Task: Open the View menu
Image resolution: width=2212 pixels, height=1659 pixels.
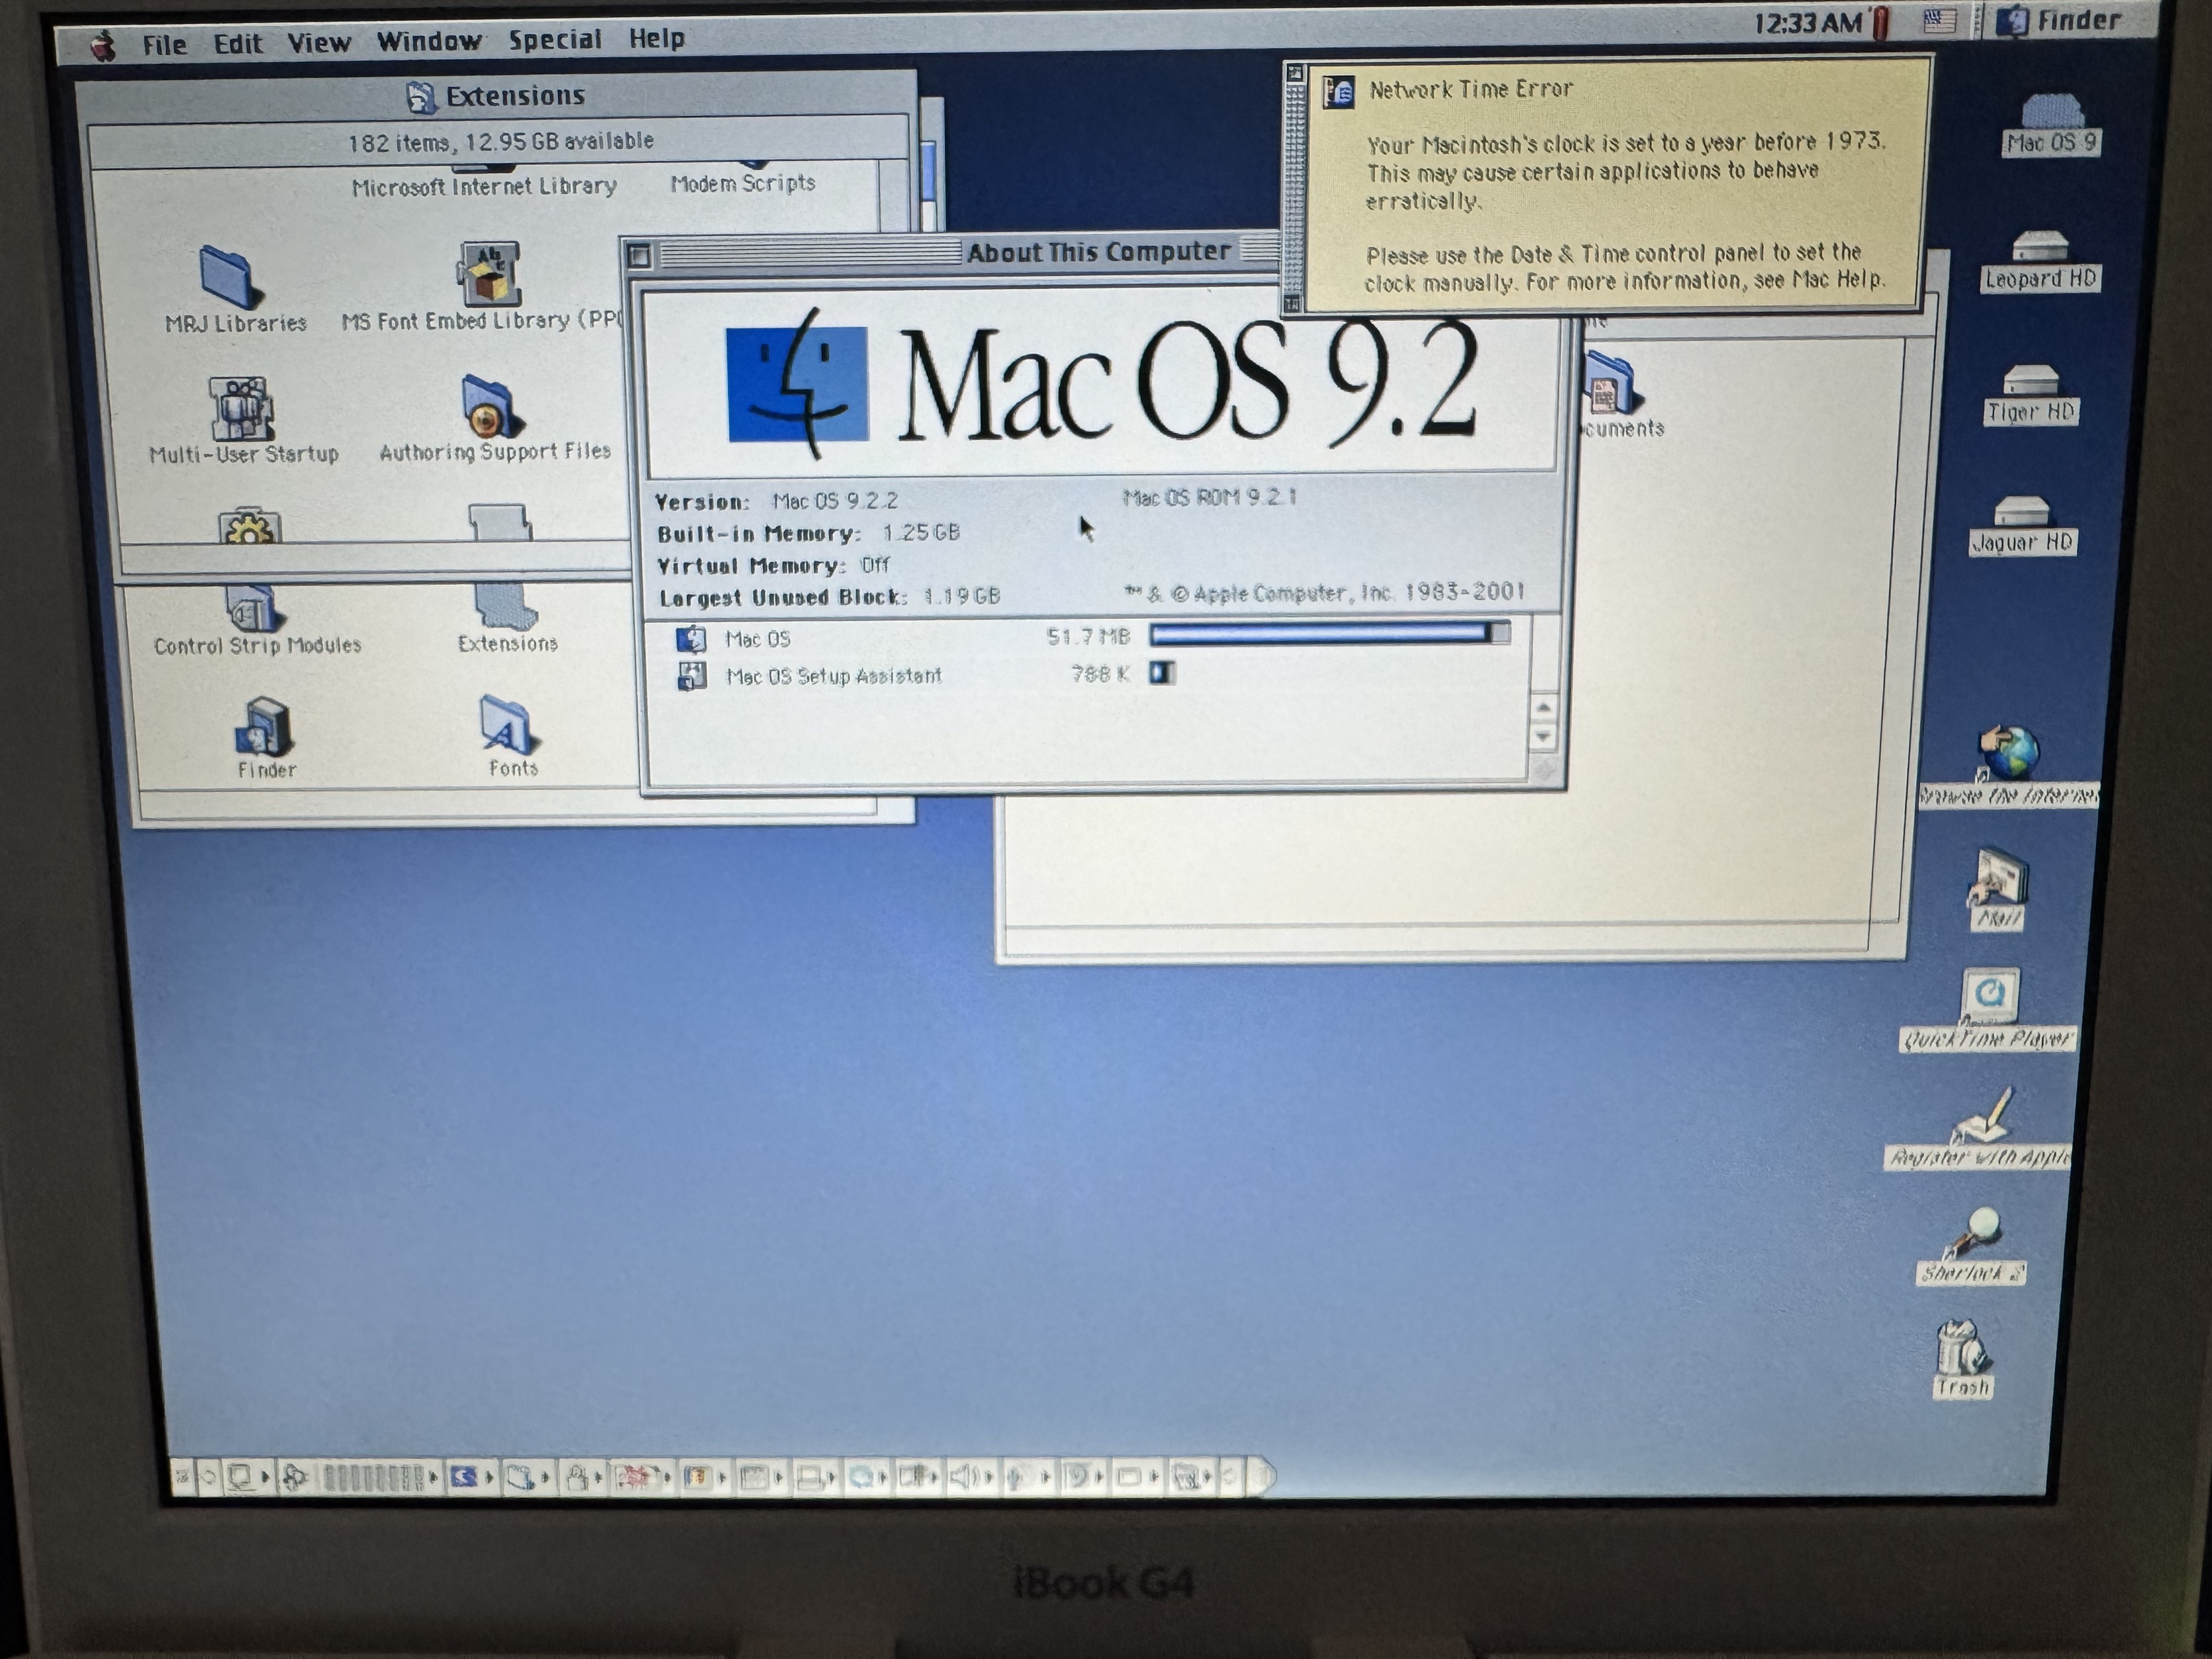Action: pyautogui.click(x=319, y=42)
